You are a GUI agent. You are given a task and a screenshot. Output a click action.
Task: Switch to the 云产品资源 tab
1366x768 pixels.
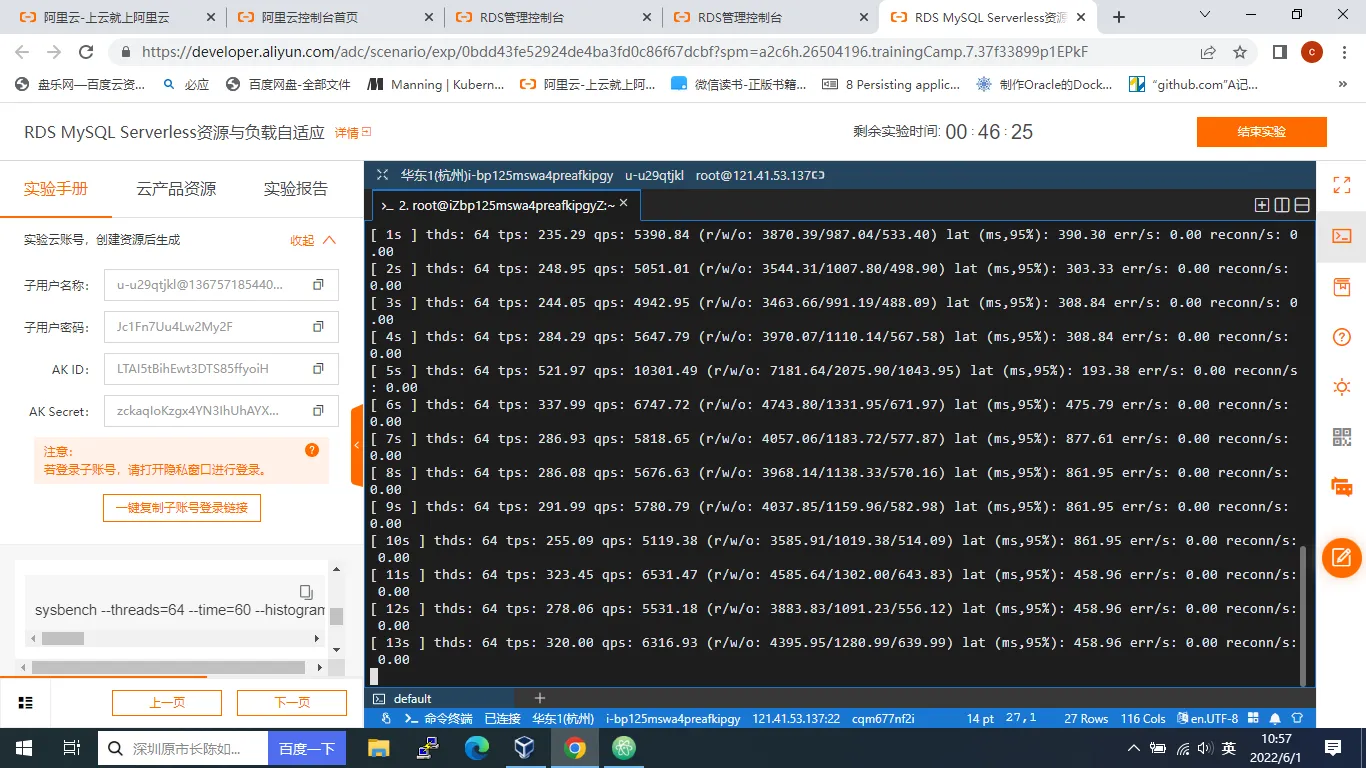(176, 189)
